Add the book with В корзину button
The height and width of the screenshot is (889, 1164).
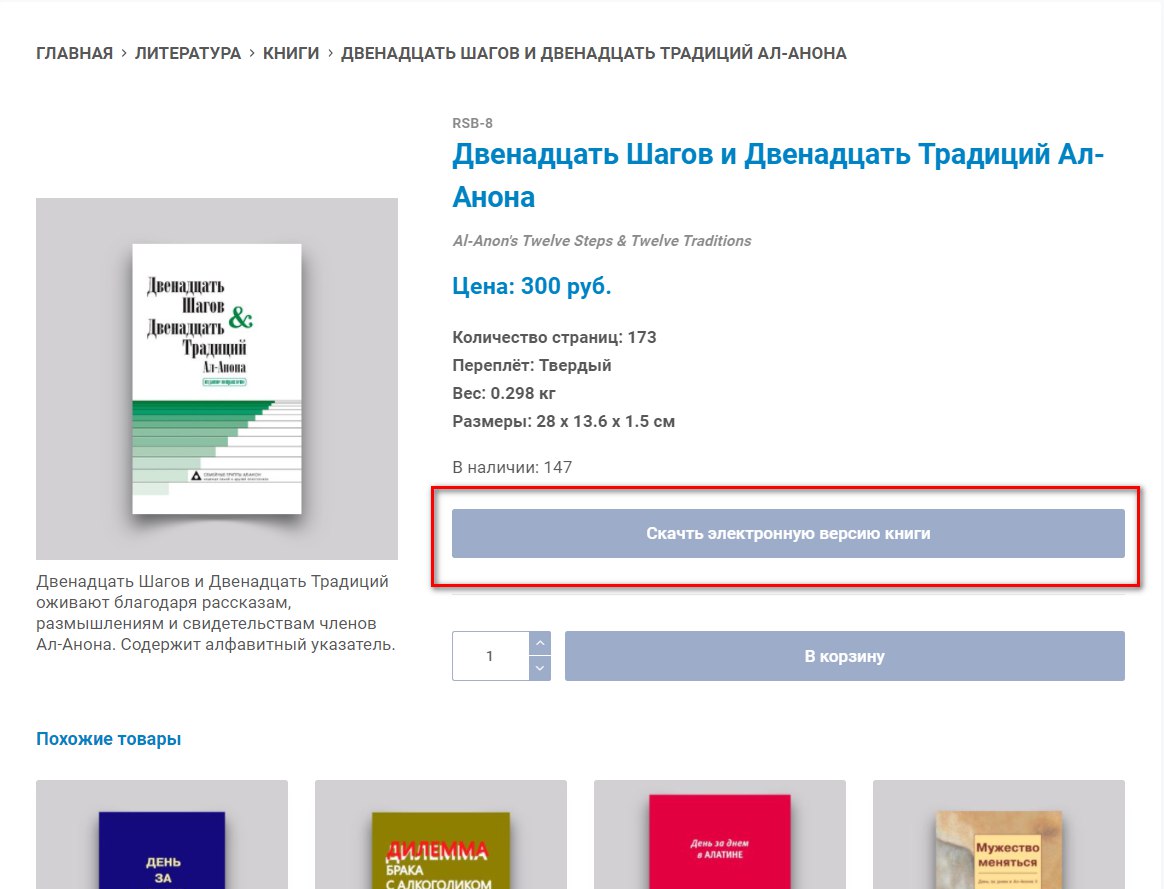click(845, 656)
